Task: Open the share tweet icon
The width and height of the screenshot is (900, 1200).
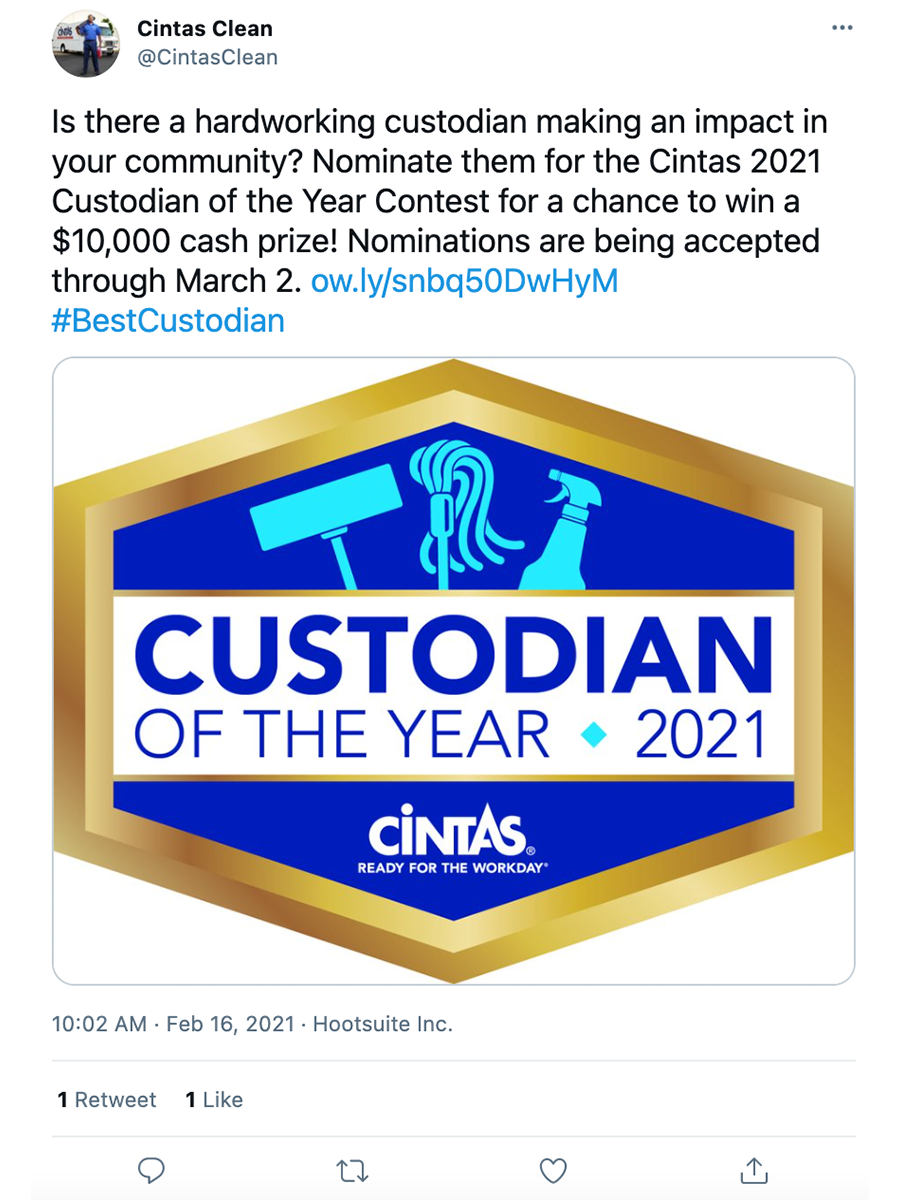Action: coord(755,1169)
